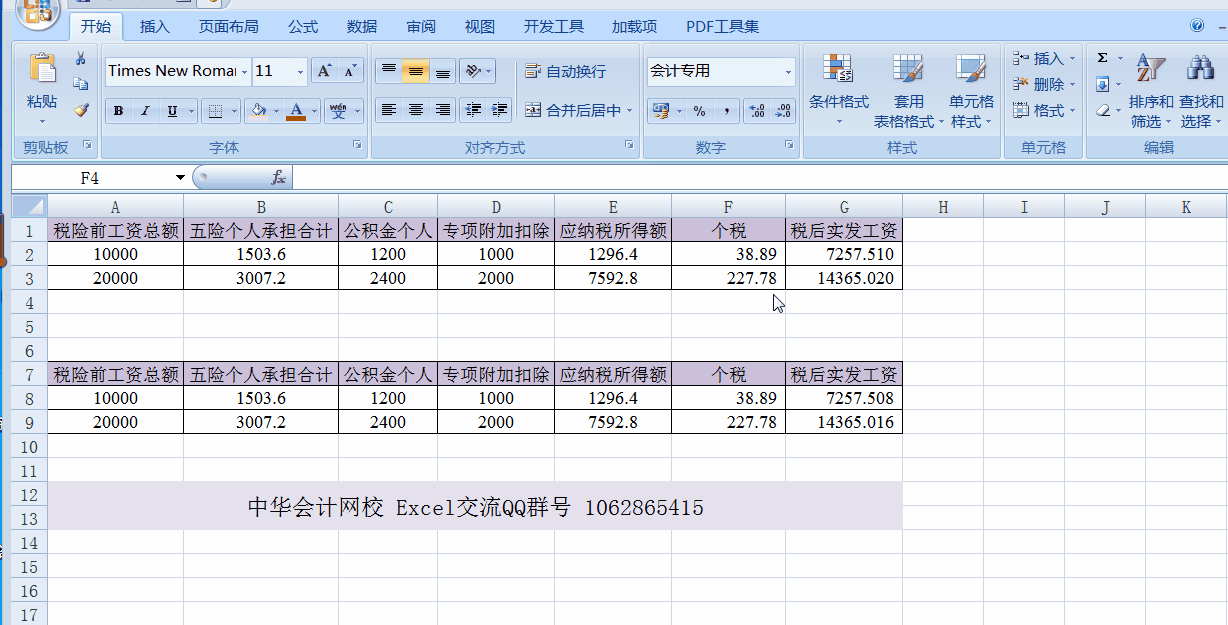Click the increase decimal icon

click(757, 110)
